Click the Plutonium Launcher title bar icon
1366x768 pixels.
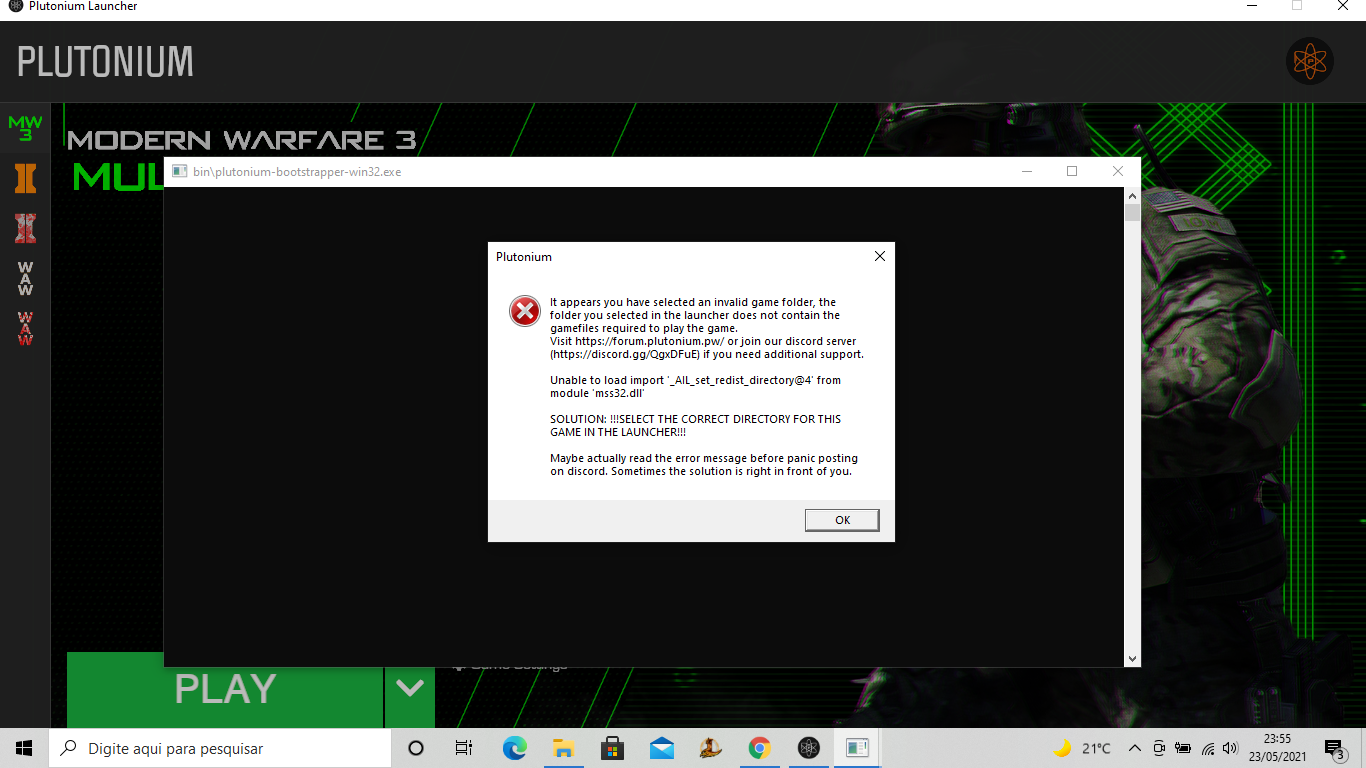[15, 6]
